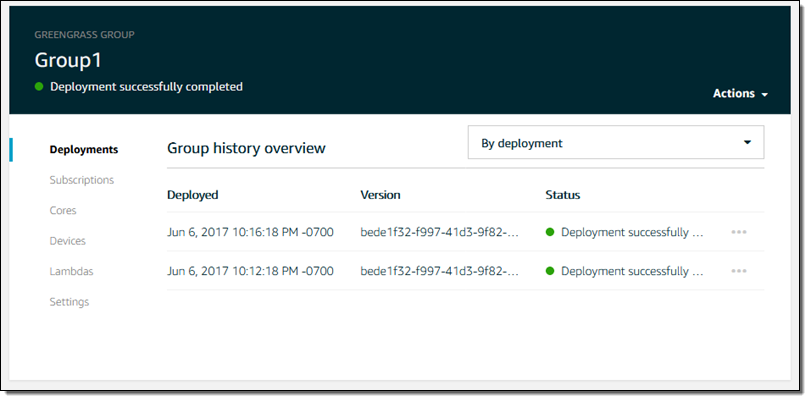The height and width of the screenshot is (401, 810).
Task: Click version ID of the 10:12:18 PM deployment
Action: click(439, 271)
